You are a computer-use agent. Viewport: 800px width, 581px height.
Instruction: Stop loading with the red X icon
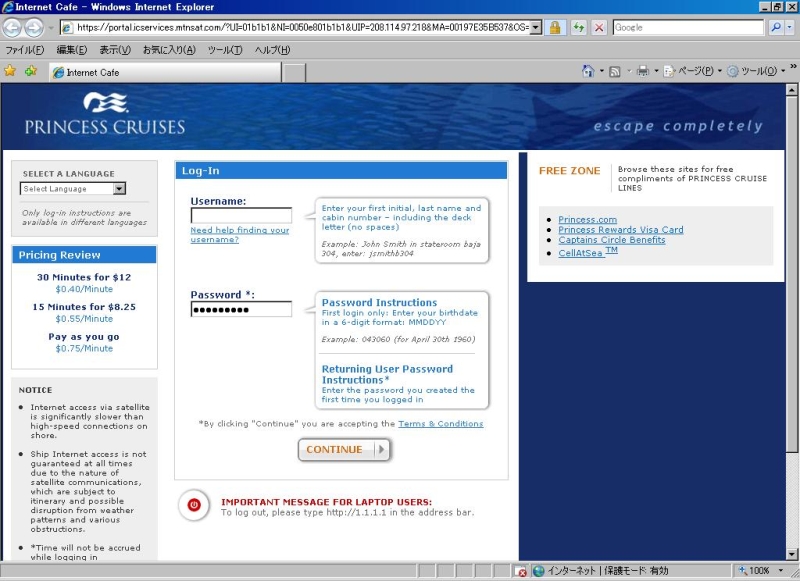tap(599, 28)
